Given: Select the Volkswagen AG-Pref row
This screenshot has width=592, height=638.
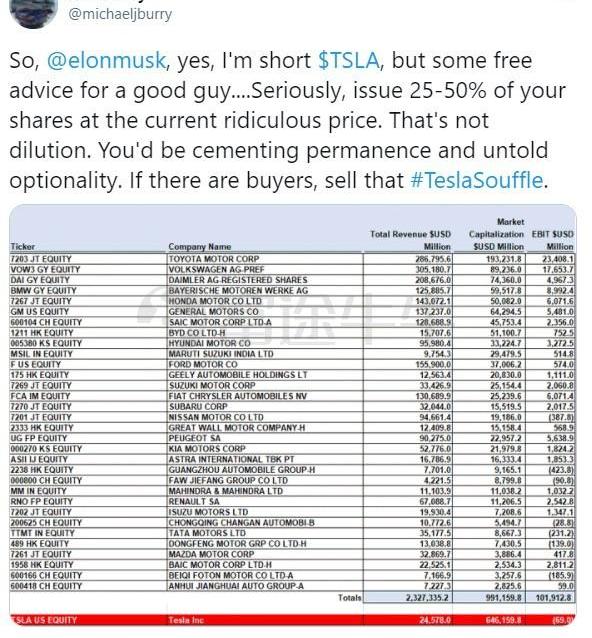Looking at the screenshot, I should coord(292,269).
